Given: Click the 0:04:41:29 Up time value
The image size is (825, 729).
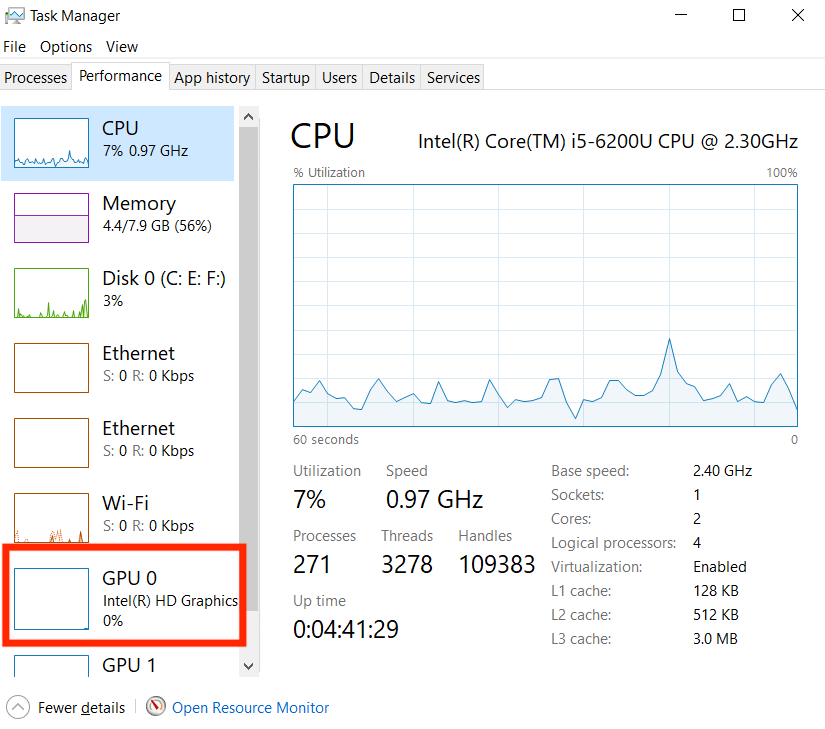Looking at the screenshot, I should click(346, 629).
